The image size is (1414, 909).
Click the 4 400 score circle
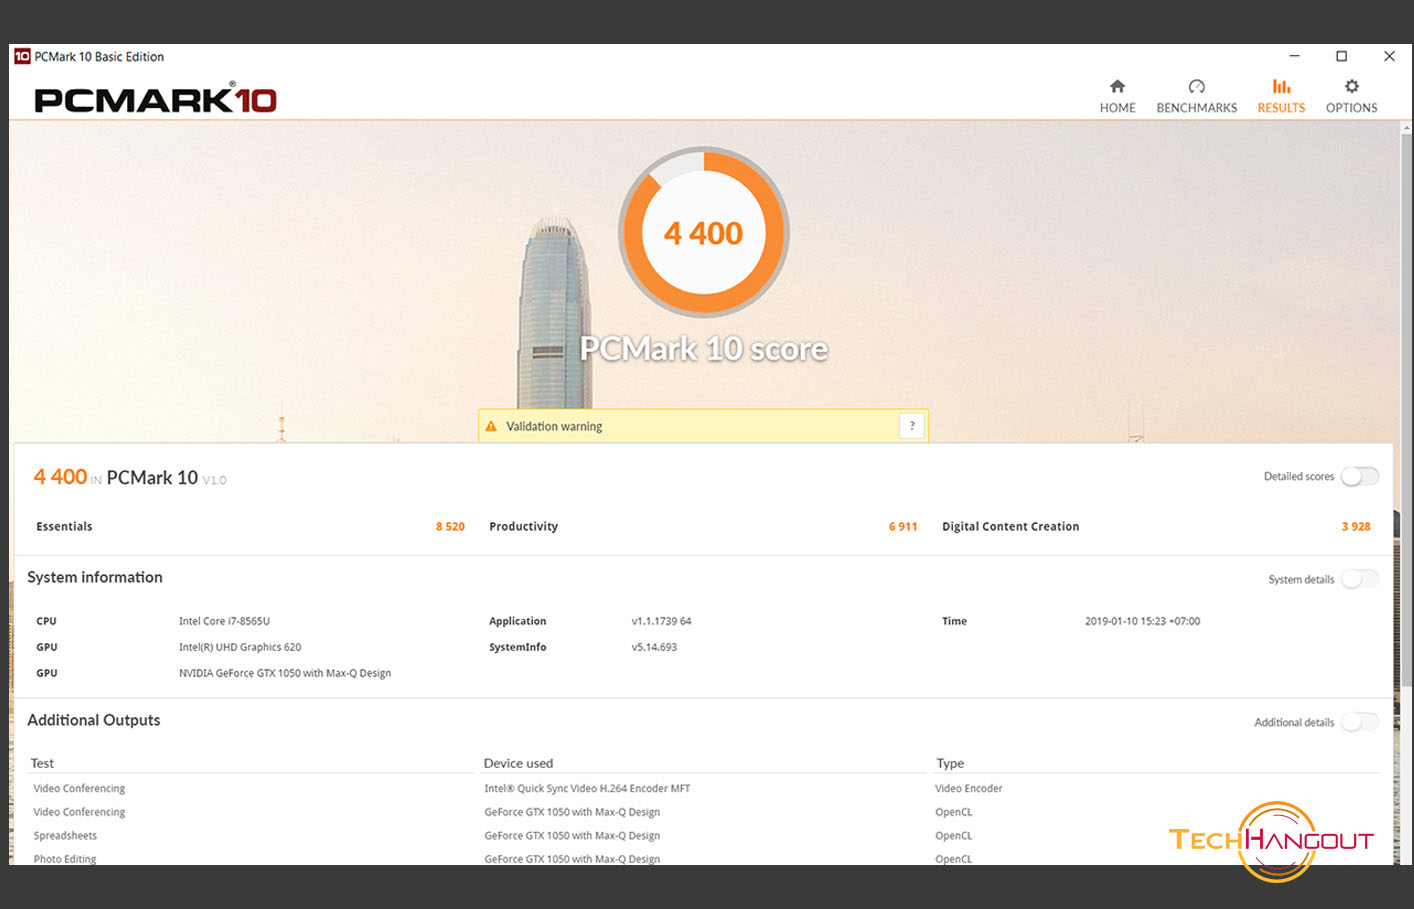click(704, 232)
